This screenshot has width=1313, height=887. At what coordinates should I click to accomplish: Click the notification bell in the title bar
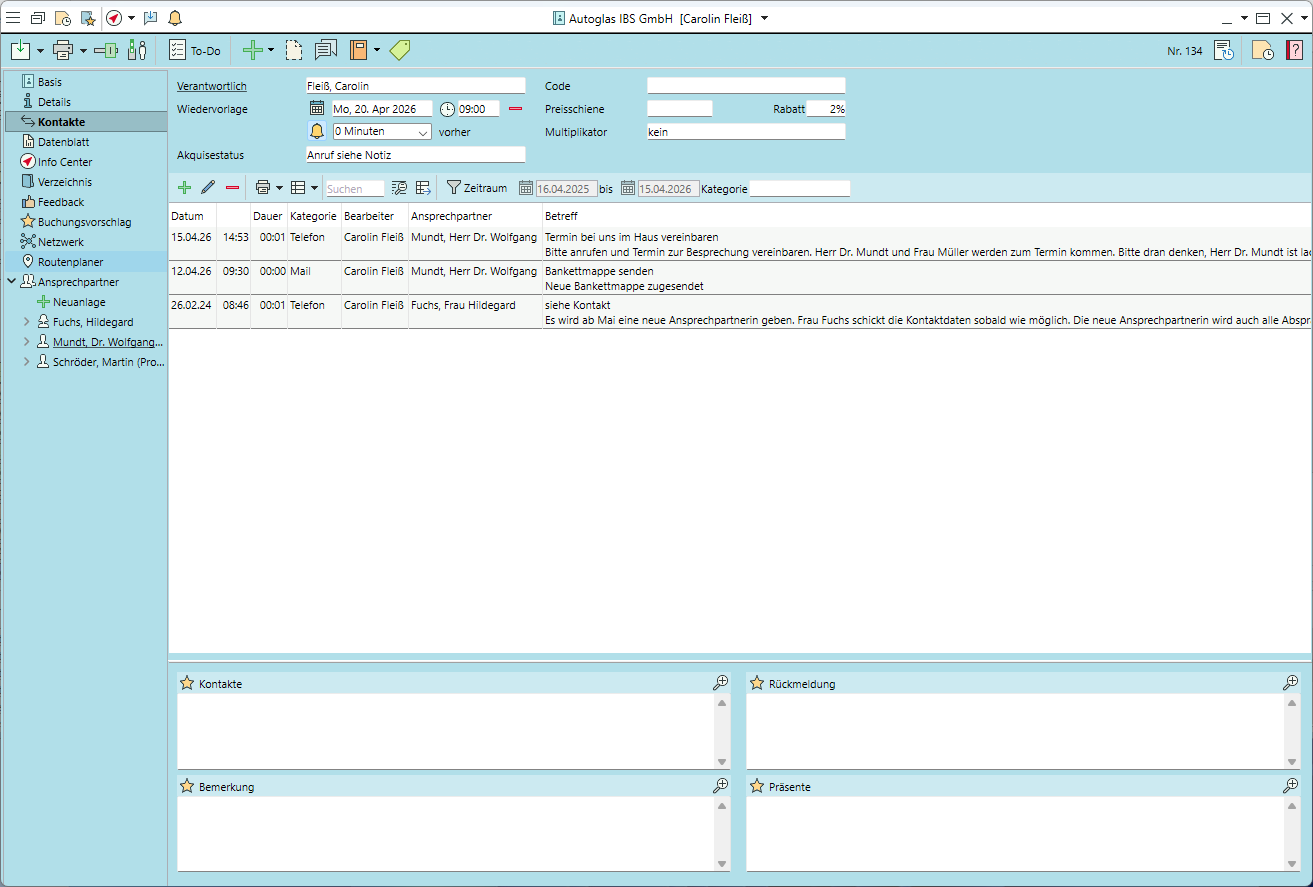coord(175,18)
